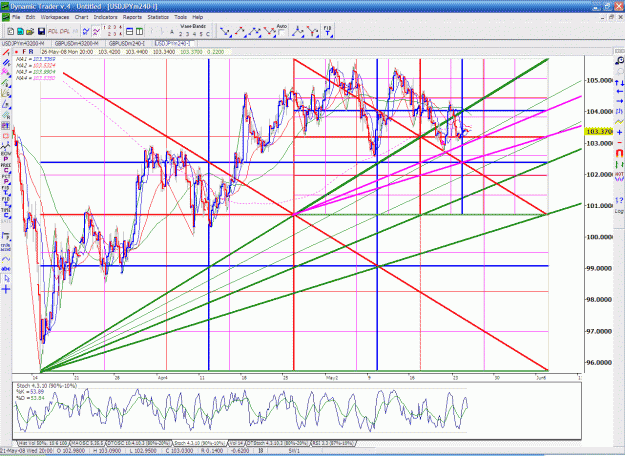Open the Reports menu
Viewport: 625px width, 456px height.
[132, 17]
